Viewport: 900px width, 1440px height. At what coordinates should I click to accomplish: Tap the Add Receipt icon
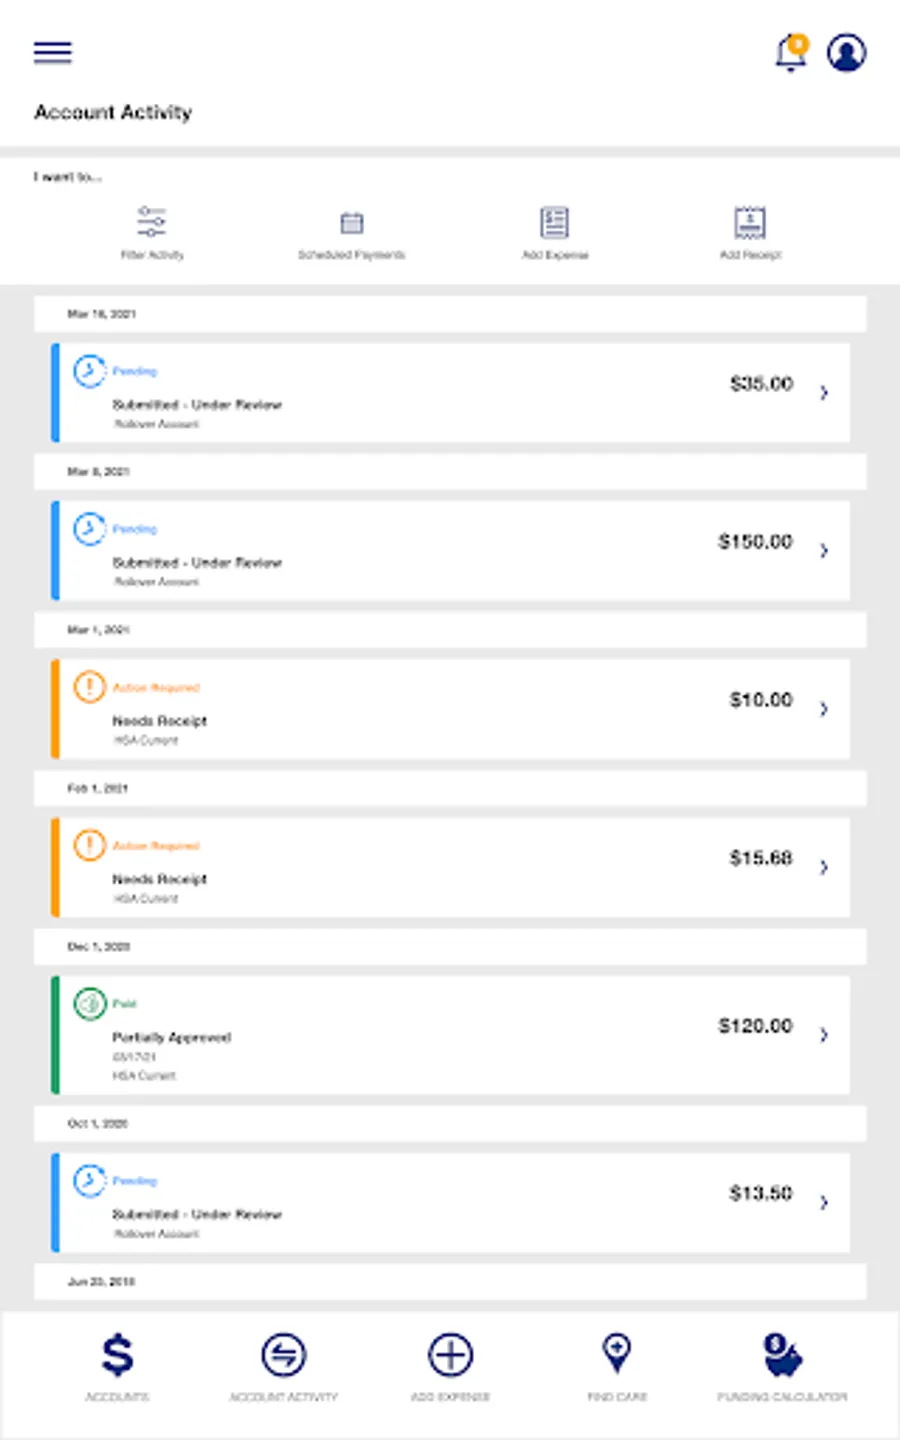(750, 222)
